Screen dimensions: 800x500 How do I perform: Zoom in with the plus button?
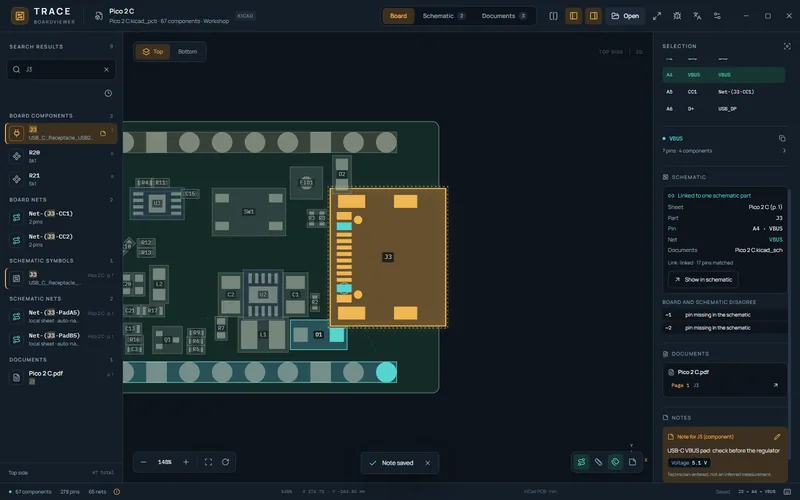(186, 462)
